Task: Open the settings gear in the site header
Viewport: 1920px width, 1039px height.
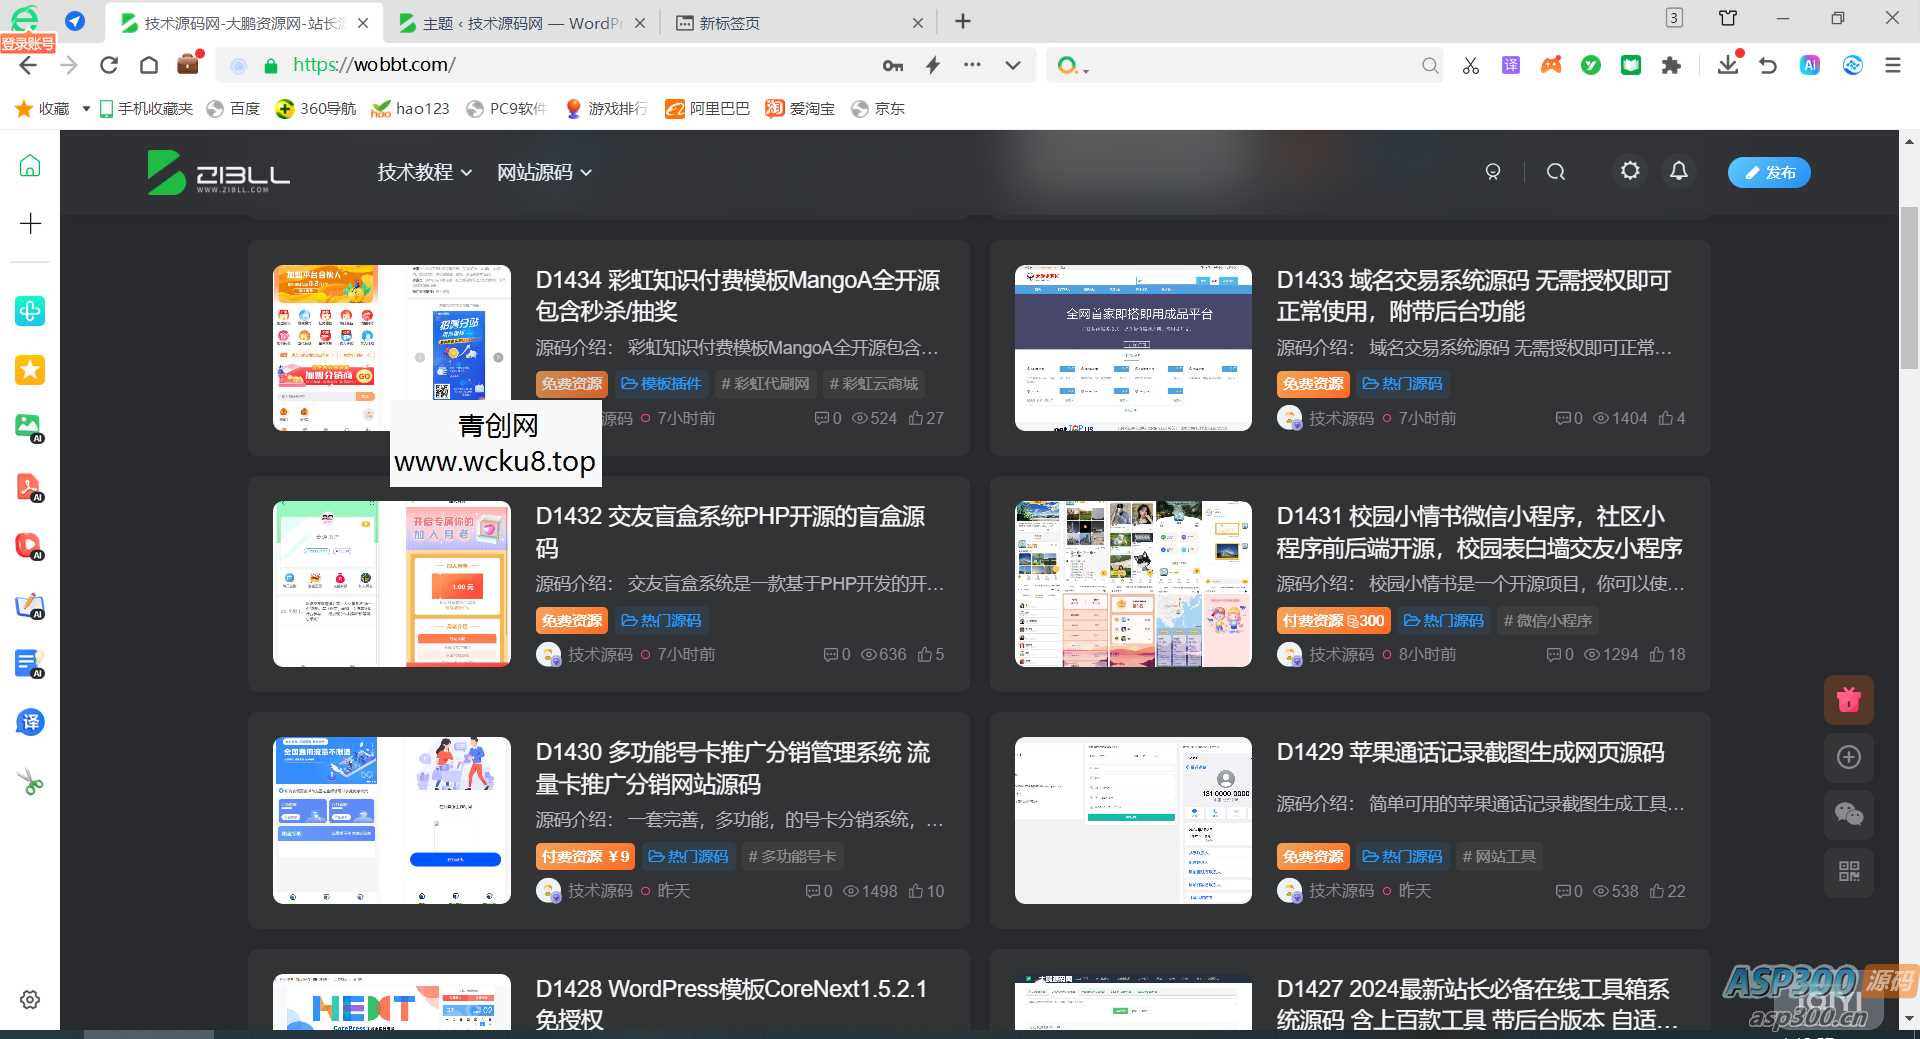Action: point(1630,171)
